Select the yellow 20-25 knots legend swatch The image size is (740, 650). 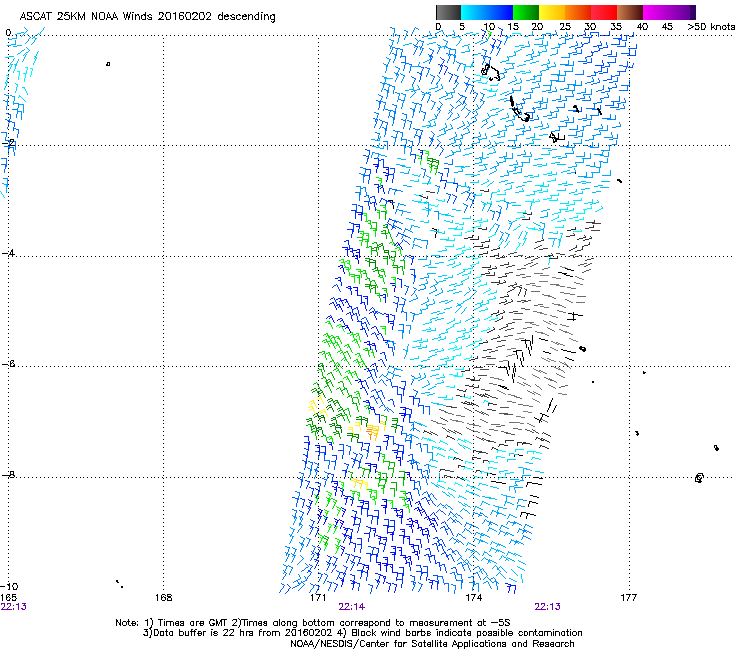pyautogui.click(x=552, y=12)
